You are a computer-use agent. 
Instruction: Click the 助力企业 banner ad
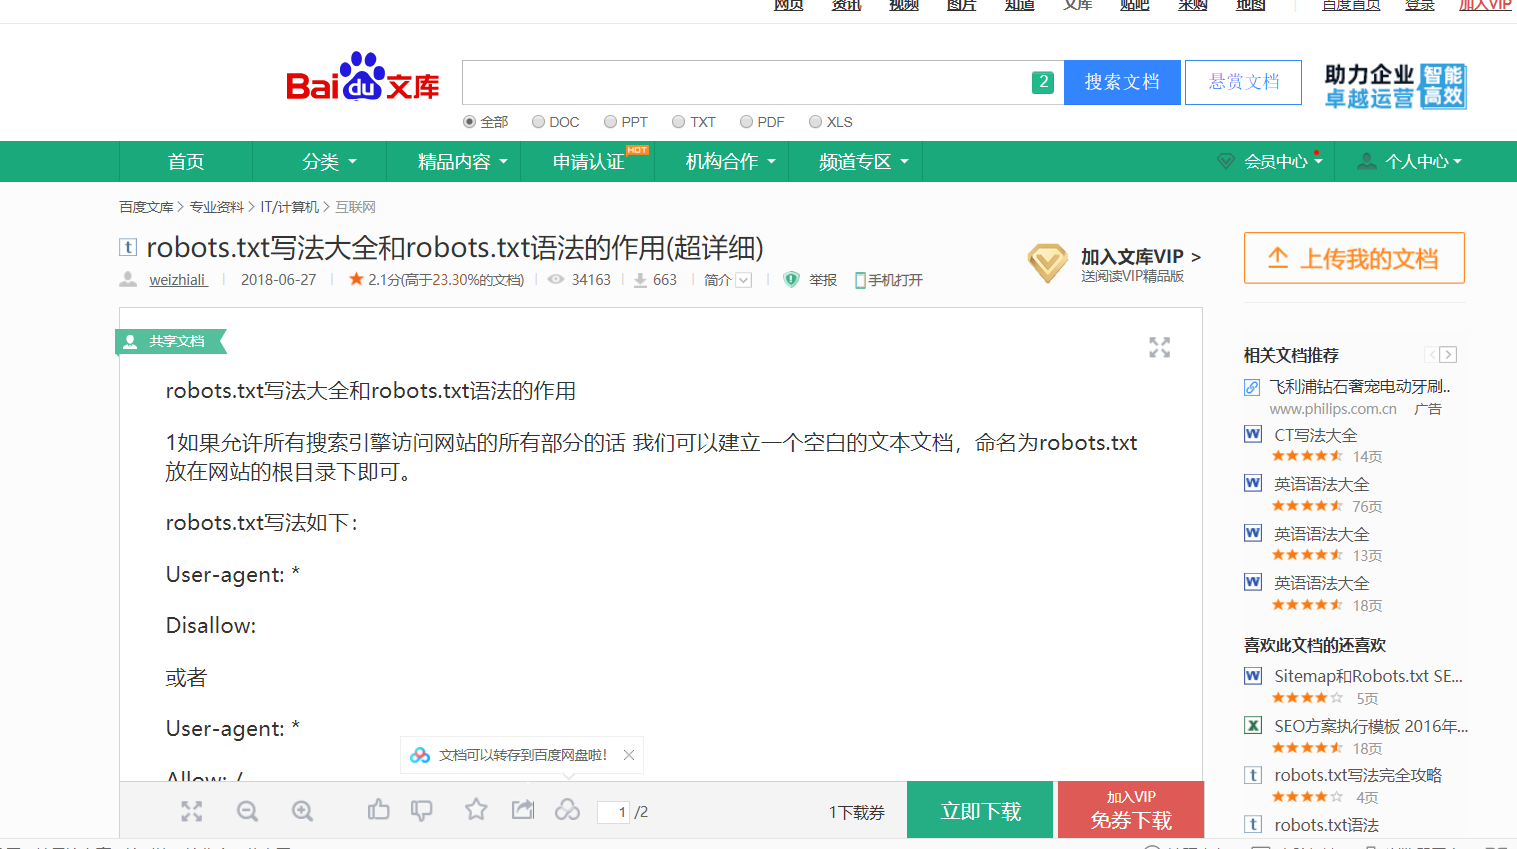click(1395, 86)
